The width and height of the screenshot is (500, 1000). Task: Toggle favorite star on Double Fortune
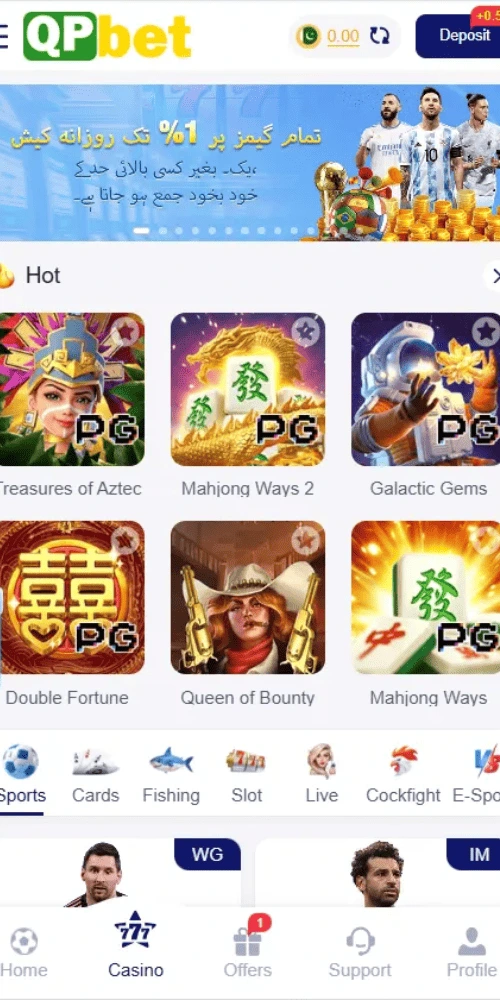tap(125, 541)
